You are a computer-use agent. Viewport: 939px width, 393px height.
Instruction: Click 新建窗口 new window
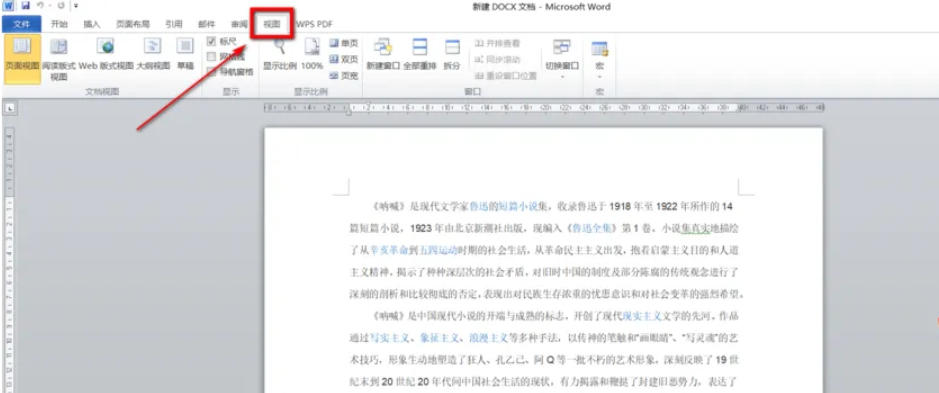[383, 55]
